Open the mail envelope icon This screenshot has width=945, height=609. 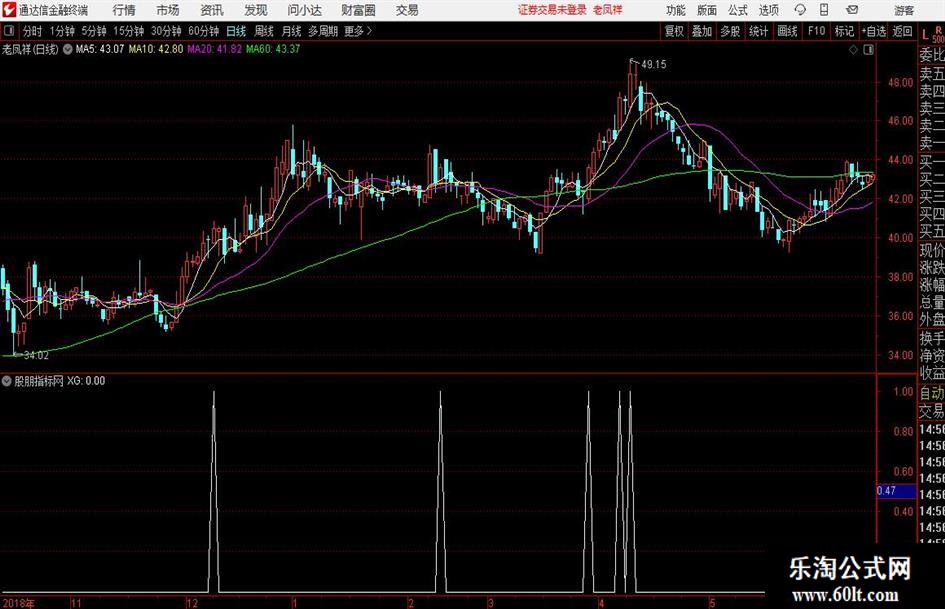pyautogui.click(x=852, y=10)
